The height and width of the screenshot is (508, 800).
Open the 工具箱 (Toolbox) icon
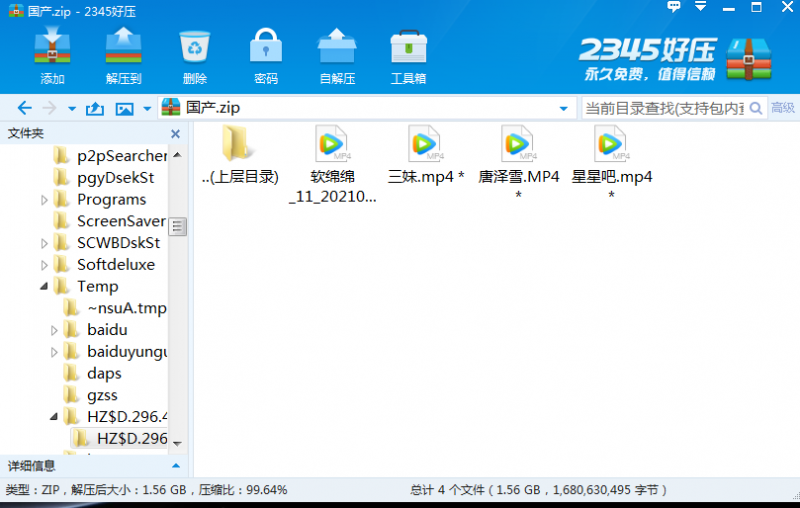pos(408,54)
